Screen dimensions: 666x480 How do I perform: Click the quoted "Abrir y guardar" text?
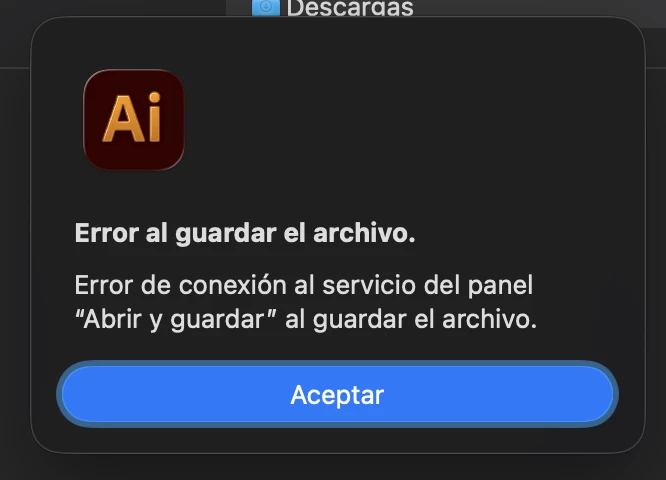pos(176,319)
